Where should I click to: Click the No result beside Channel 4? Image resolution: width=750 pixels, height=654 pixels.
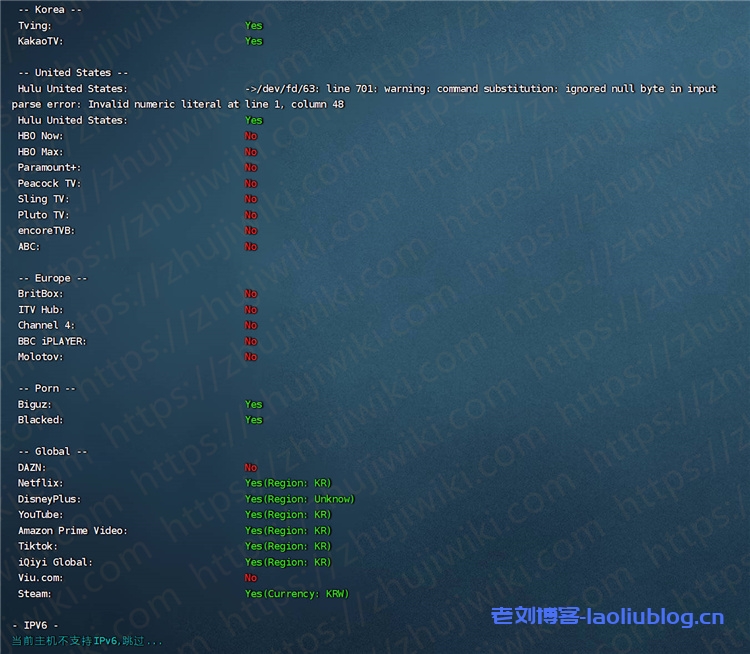[x=251, y=325]
